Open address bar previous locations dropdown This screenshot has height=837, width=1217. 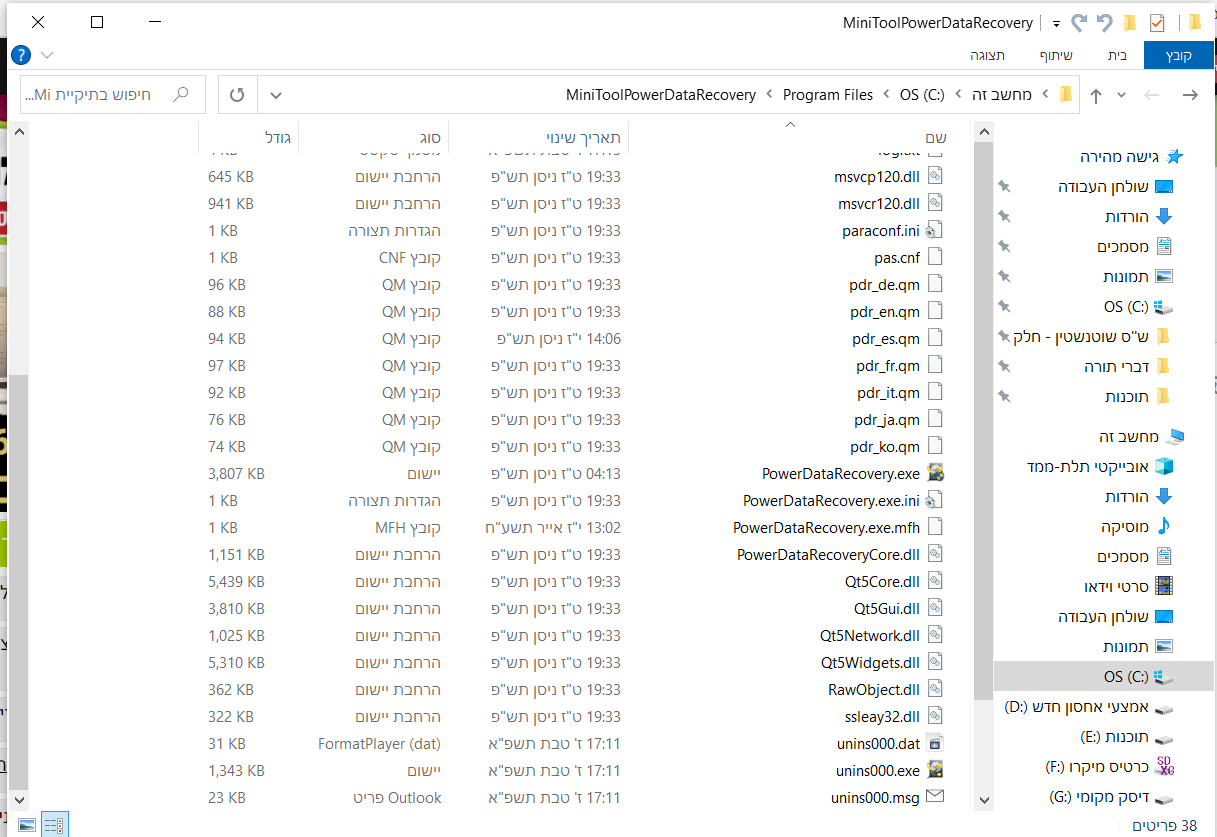(x=276, y=95)
